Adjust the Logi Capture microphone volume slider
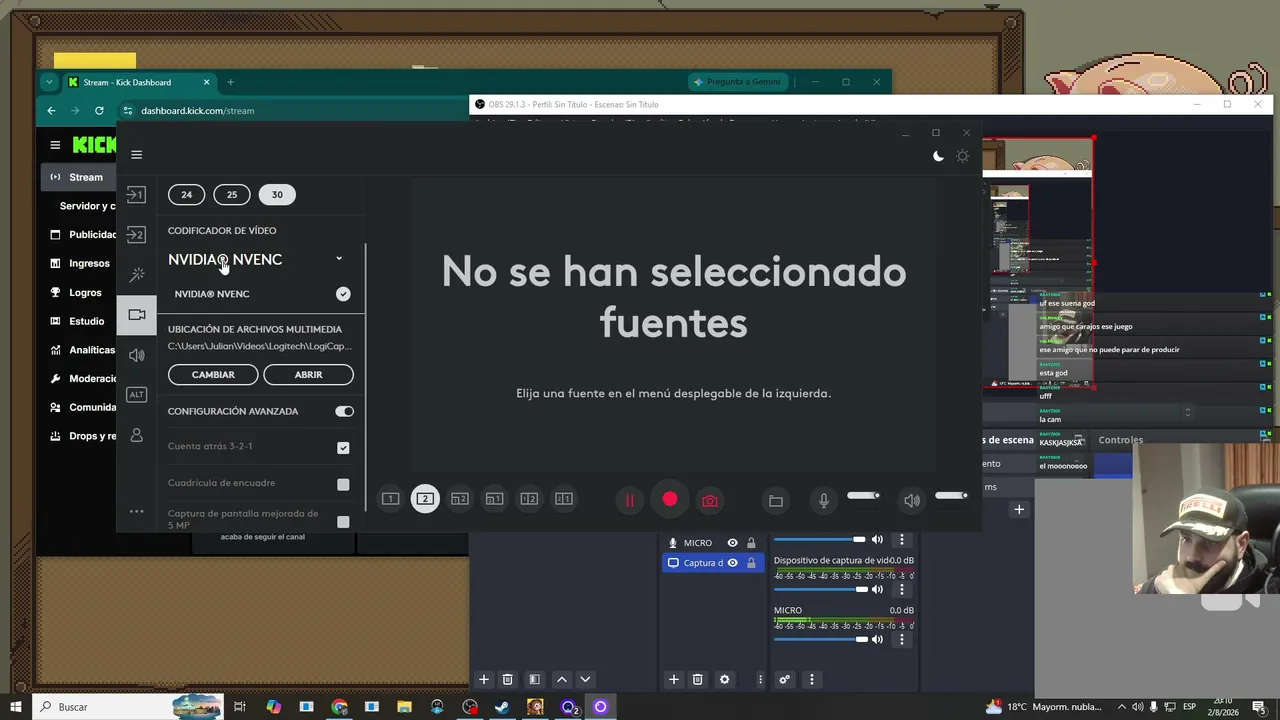1280x720 pixels. (863, 496)
